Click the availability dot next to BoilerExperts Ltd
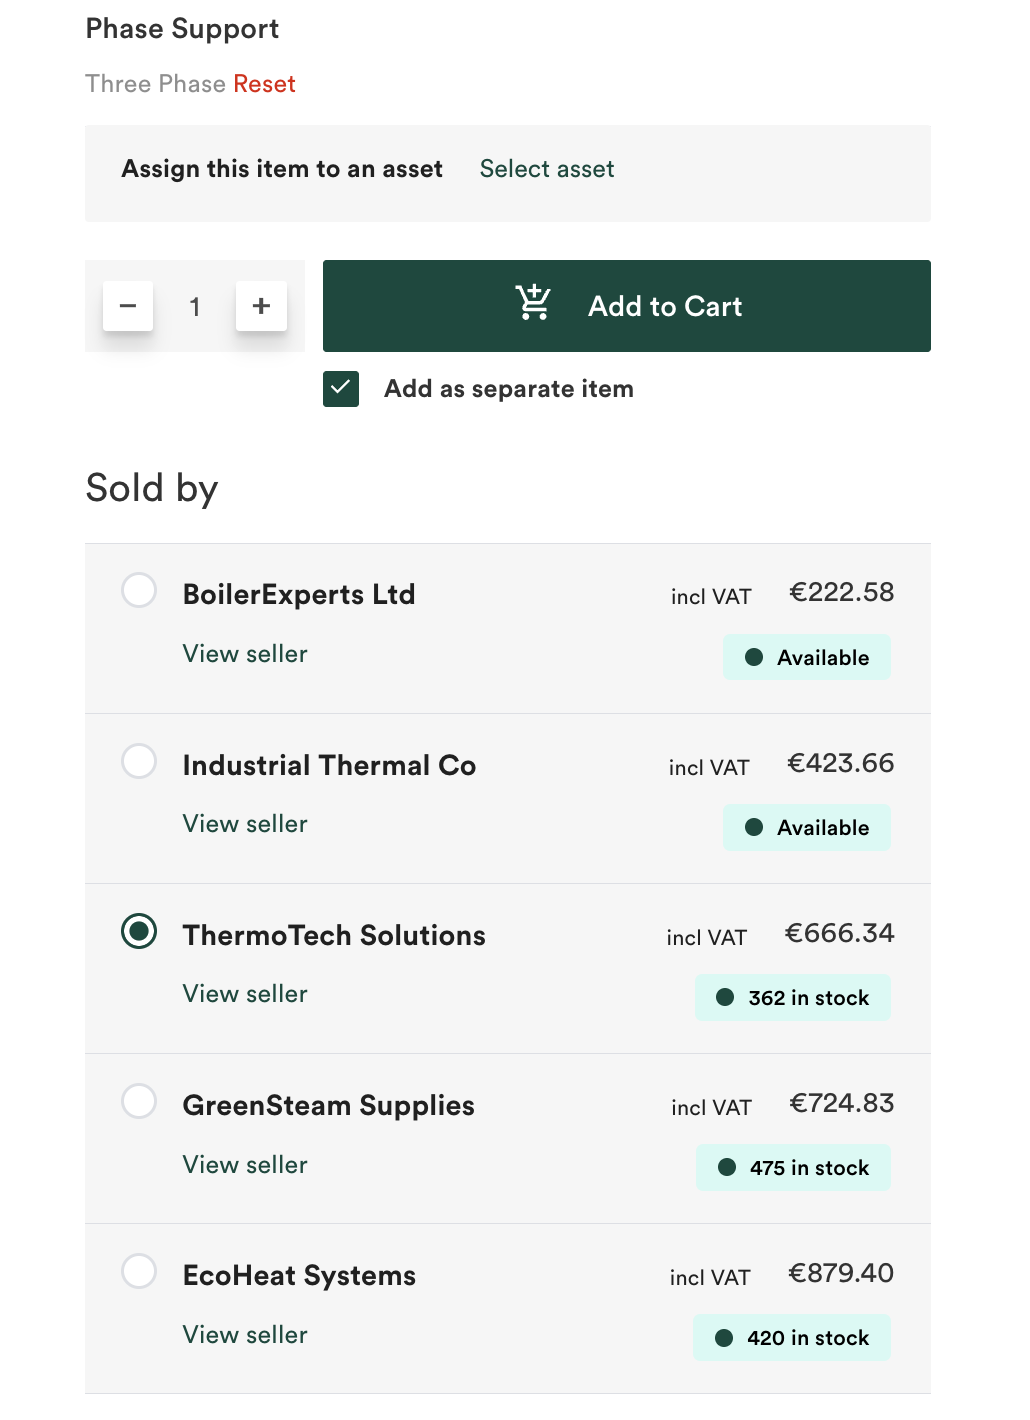The image size is (1030, 1420). [x=753, y=657]
